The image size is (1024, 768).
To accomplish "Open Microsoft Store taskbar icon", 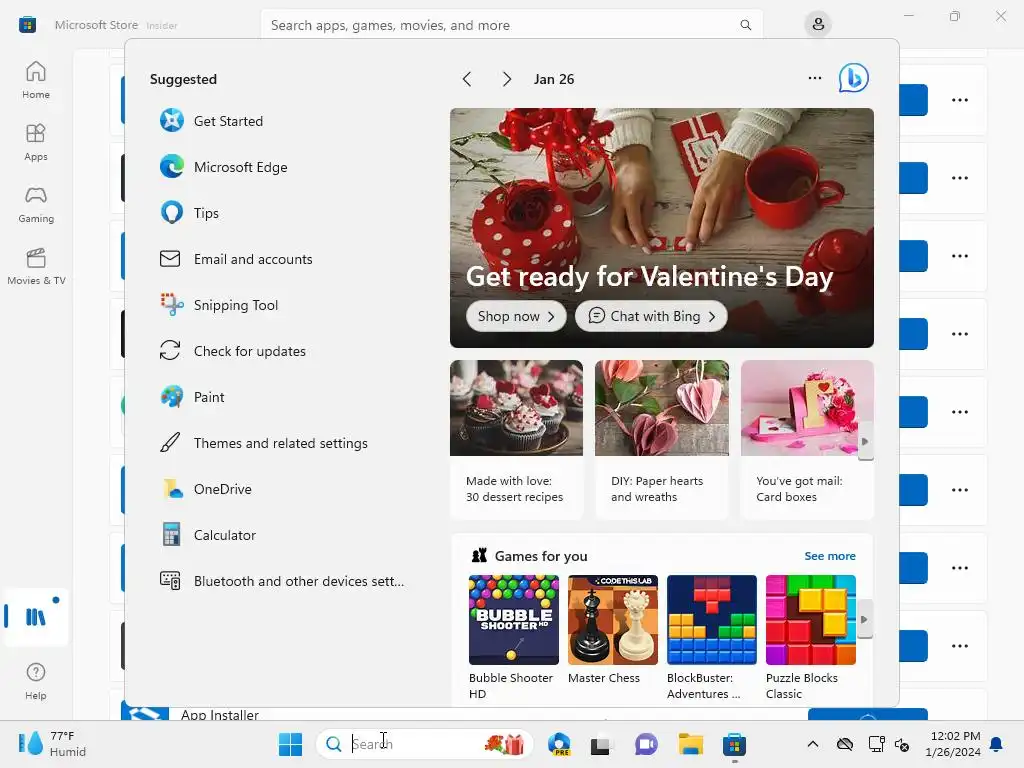I will [734, 744].
